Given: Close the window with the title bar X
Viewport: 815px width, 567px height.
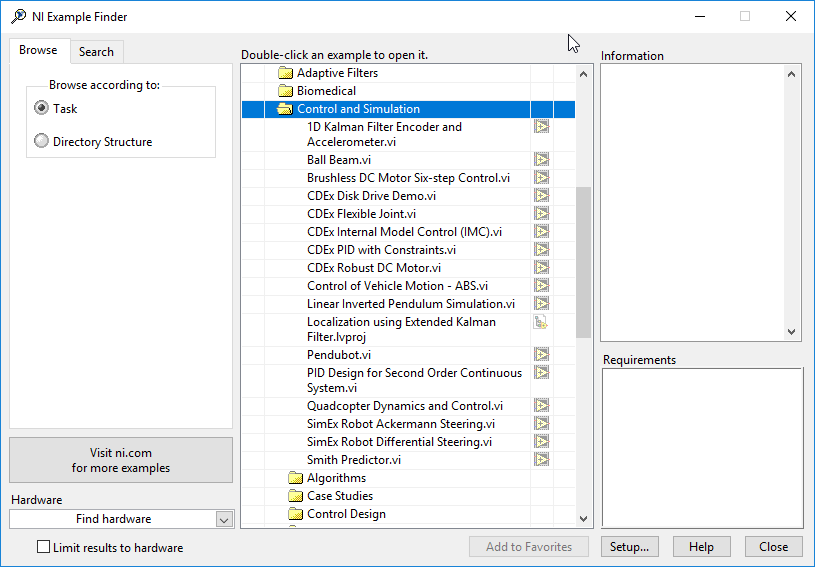Looking at the screenshot, I should tap(791, 17).
